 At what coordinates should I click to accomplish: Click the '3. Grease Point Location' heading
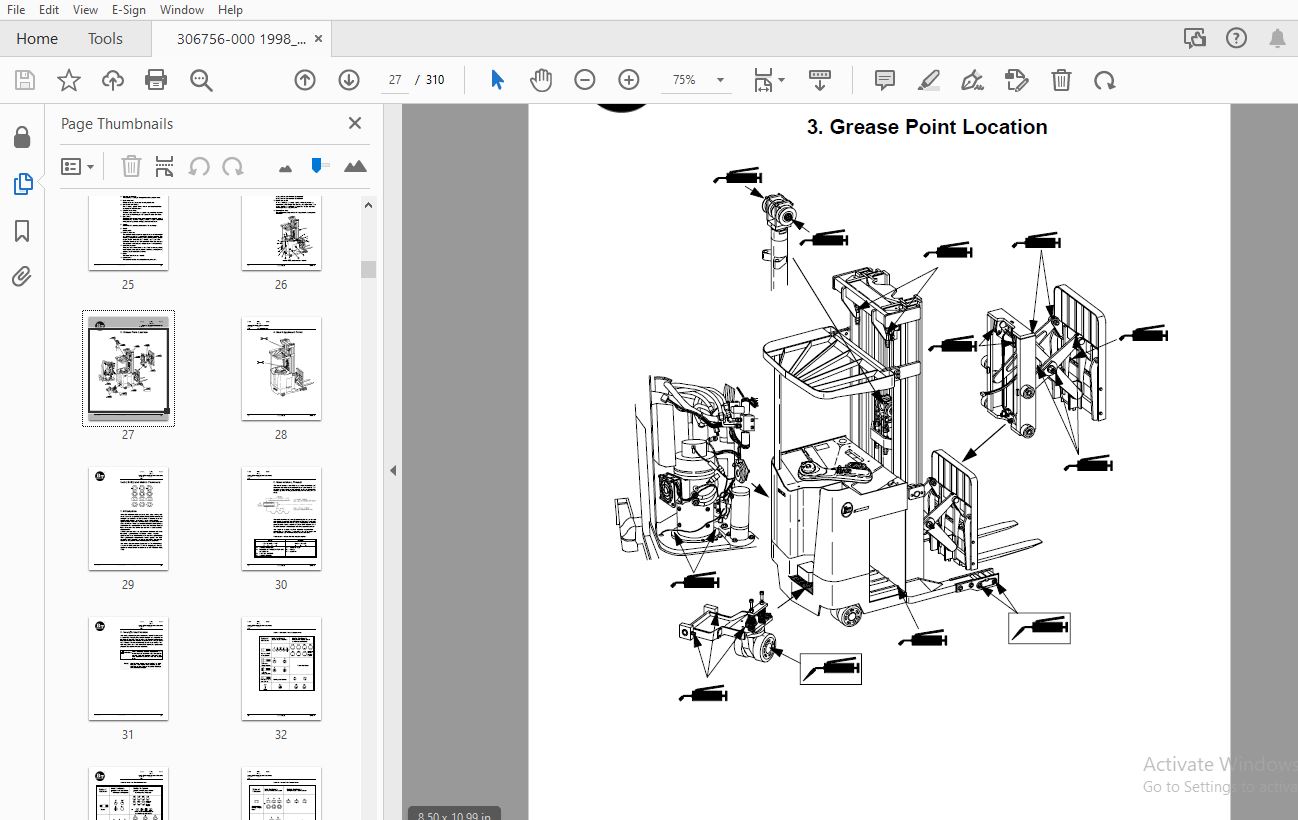pyautogui.click(x=927, y=127)
